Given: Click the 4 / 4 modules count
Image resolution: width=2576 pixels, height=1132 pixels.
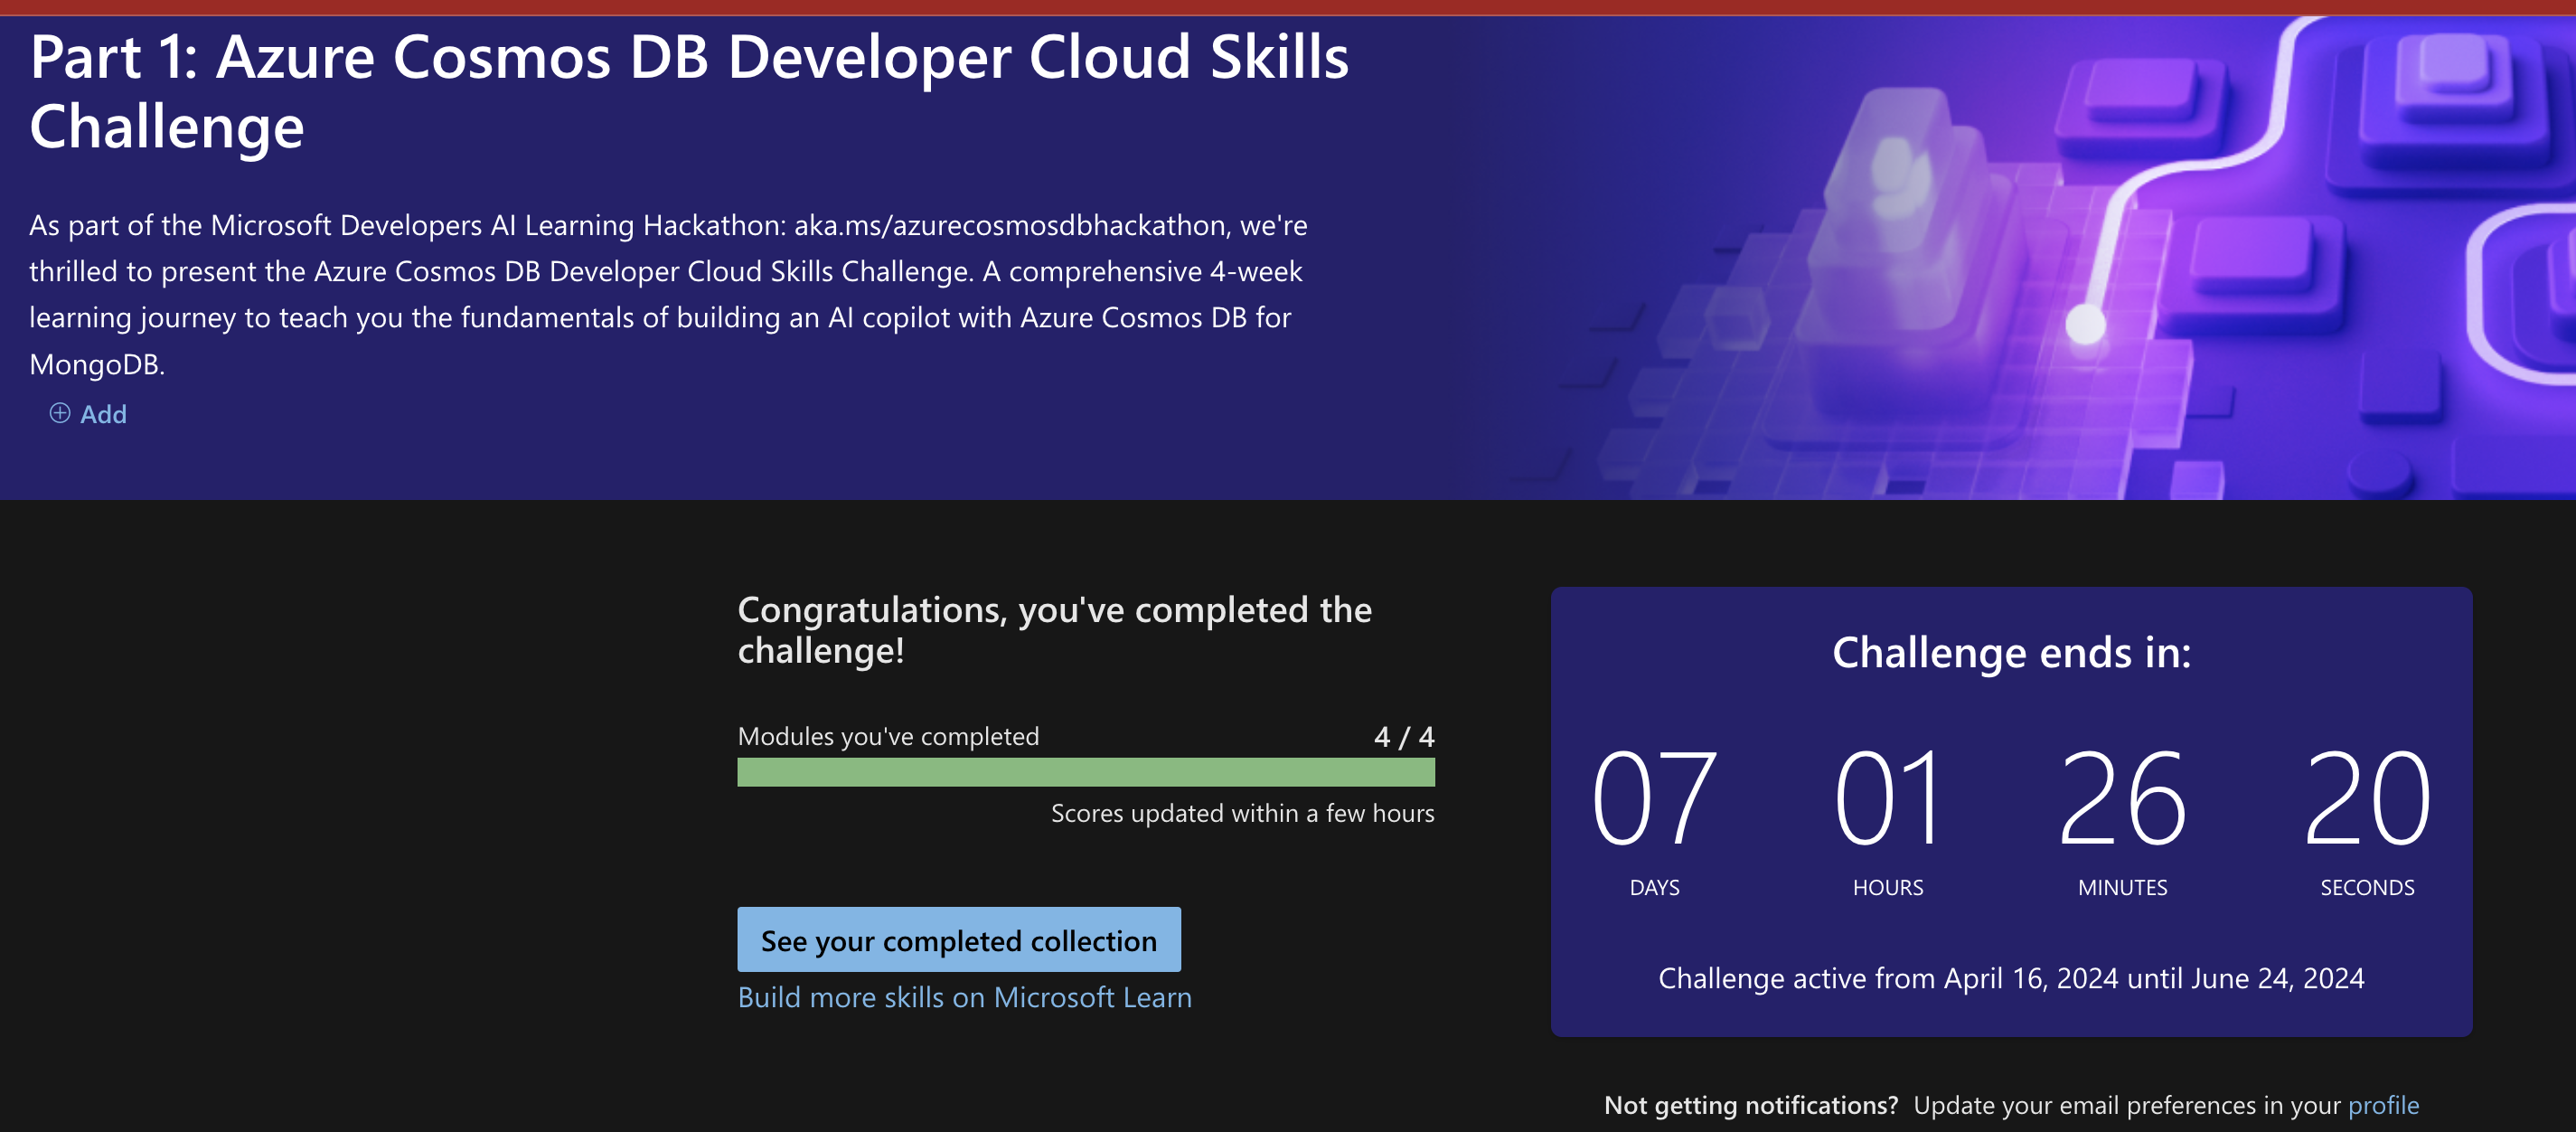Looking at the screenshot, I should [x=1403, y=737].
